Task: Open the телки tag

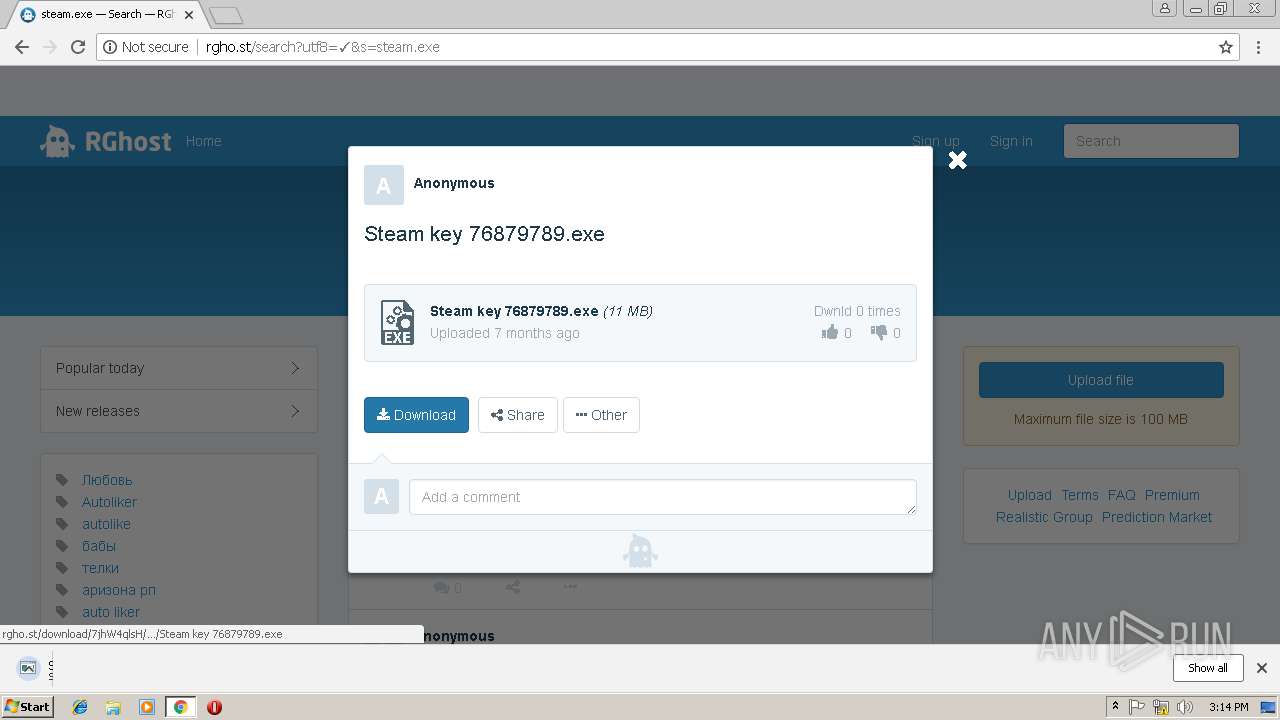Action: coord(100,568)
